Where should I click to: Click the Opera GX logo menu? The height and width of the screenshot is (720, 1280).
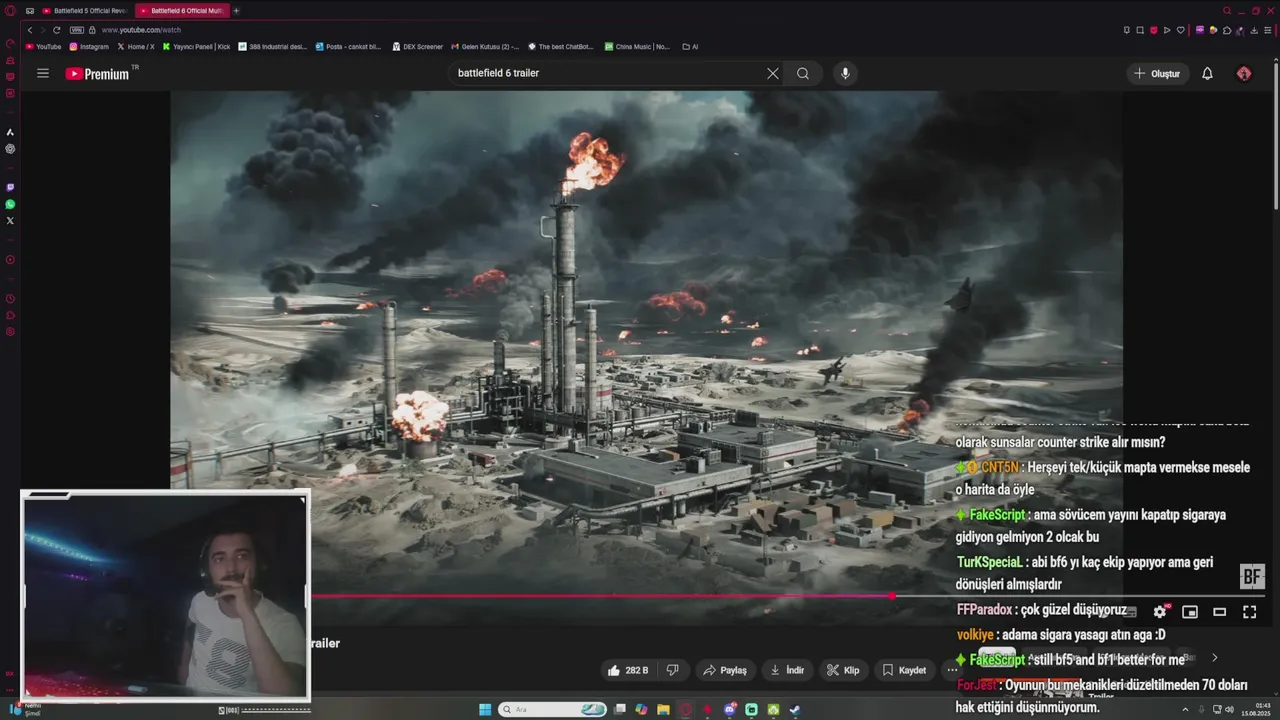(10, 10)
